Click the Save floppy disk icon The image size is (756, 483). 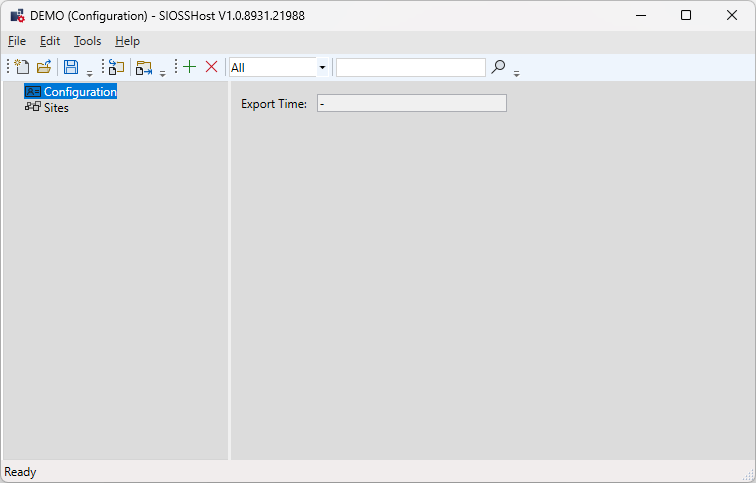71,67
